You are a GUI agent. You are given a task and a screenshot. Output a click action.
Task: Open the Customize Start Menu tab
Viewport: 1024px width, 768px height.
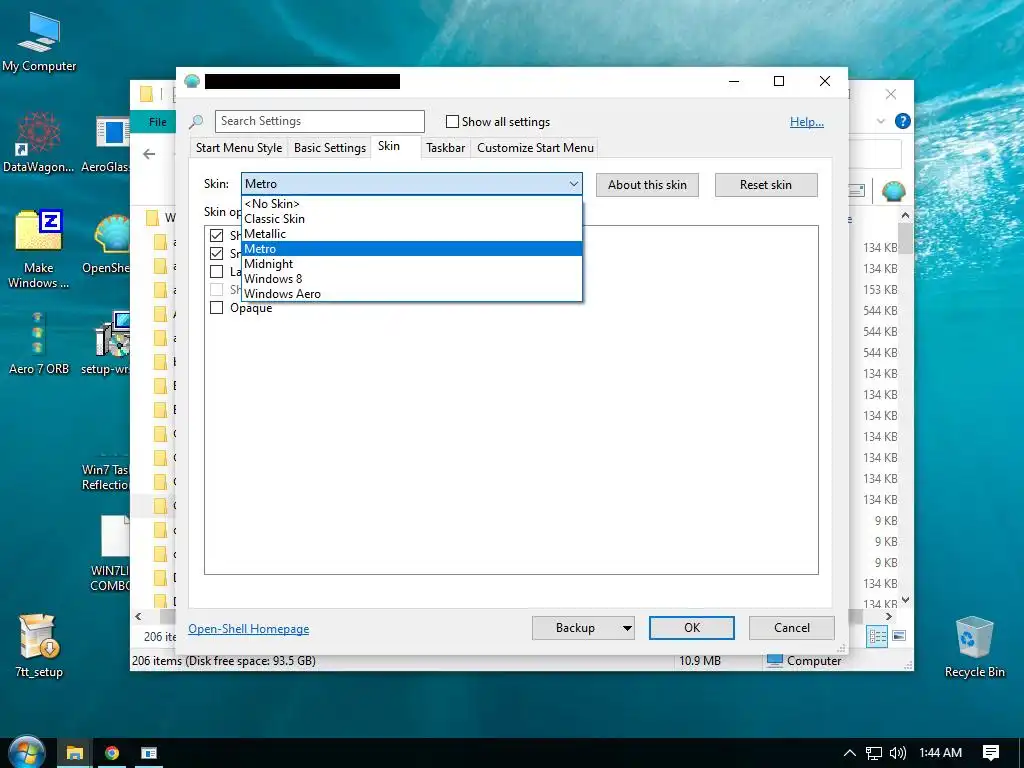(536, 148)
